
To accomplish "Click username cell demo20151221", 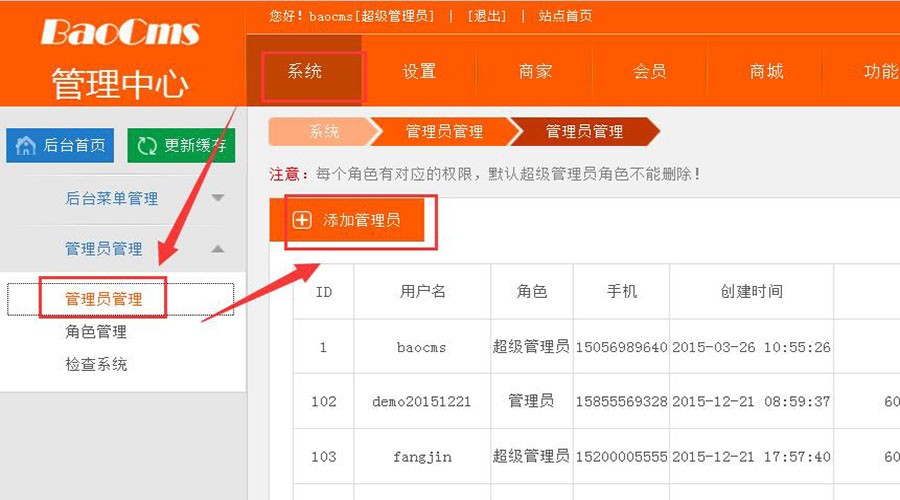I will (421, 402).
